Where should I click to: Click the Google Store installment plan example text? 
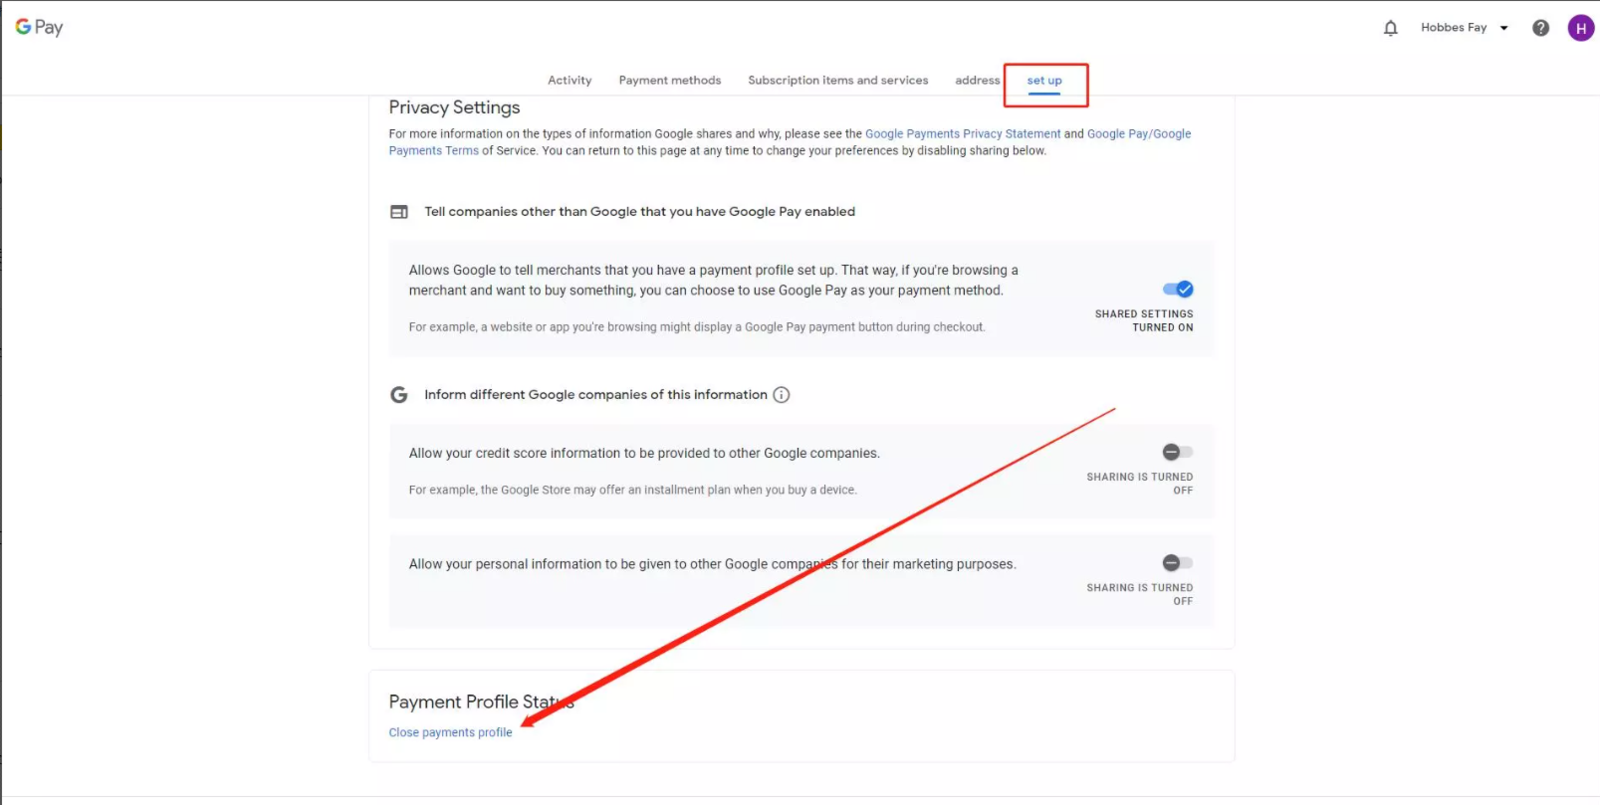point(633,490)
